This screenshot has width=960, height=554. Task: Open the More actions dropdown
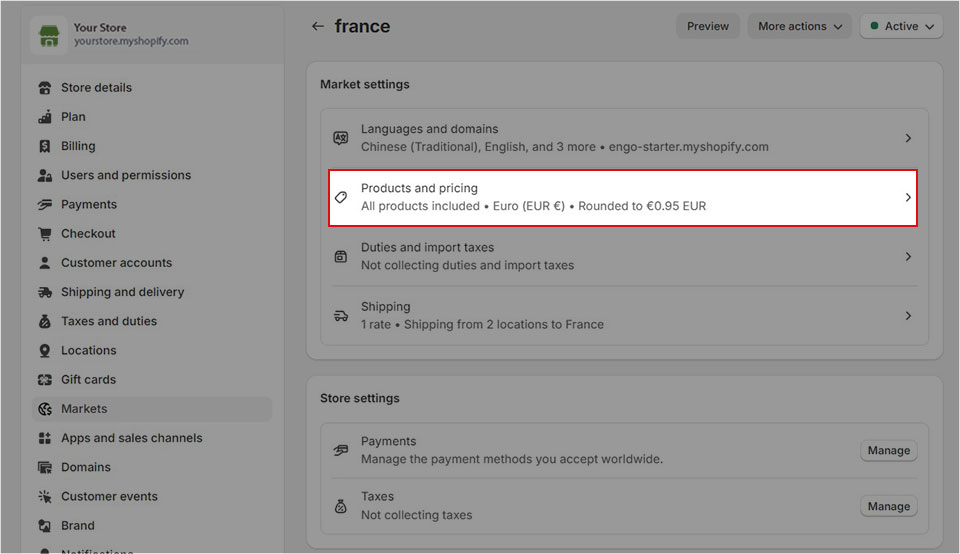tap(800, 26)
